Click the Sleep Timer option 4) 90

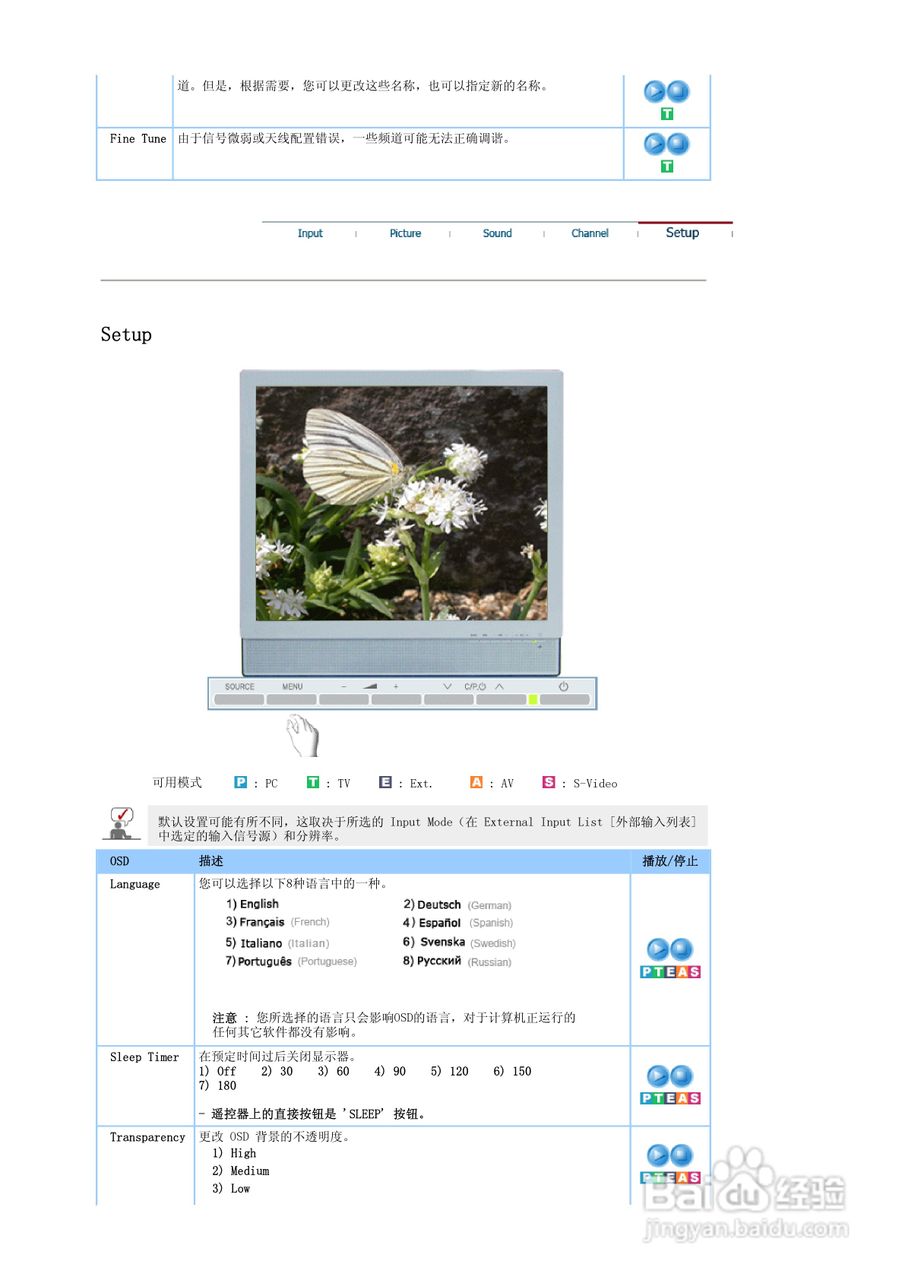click(390, 1071)
